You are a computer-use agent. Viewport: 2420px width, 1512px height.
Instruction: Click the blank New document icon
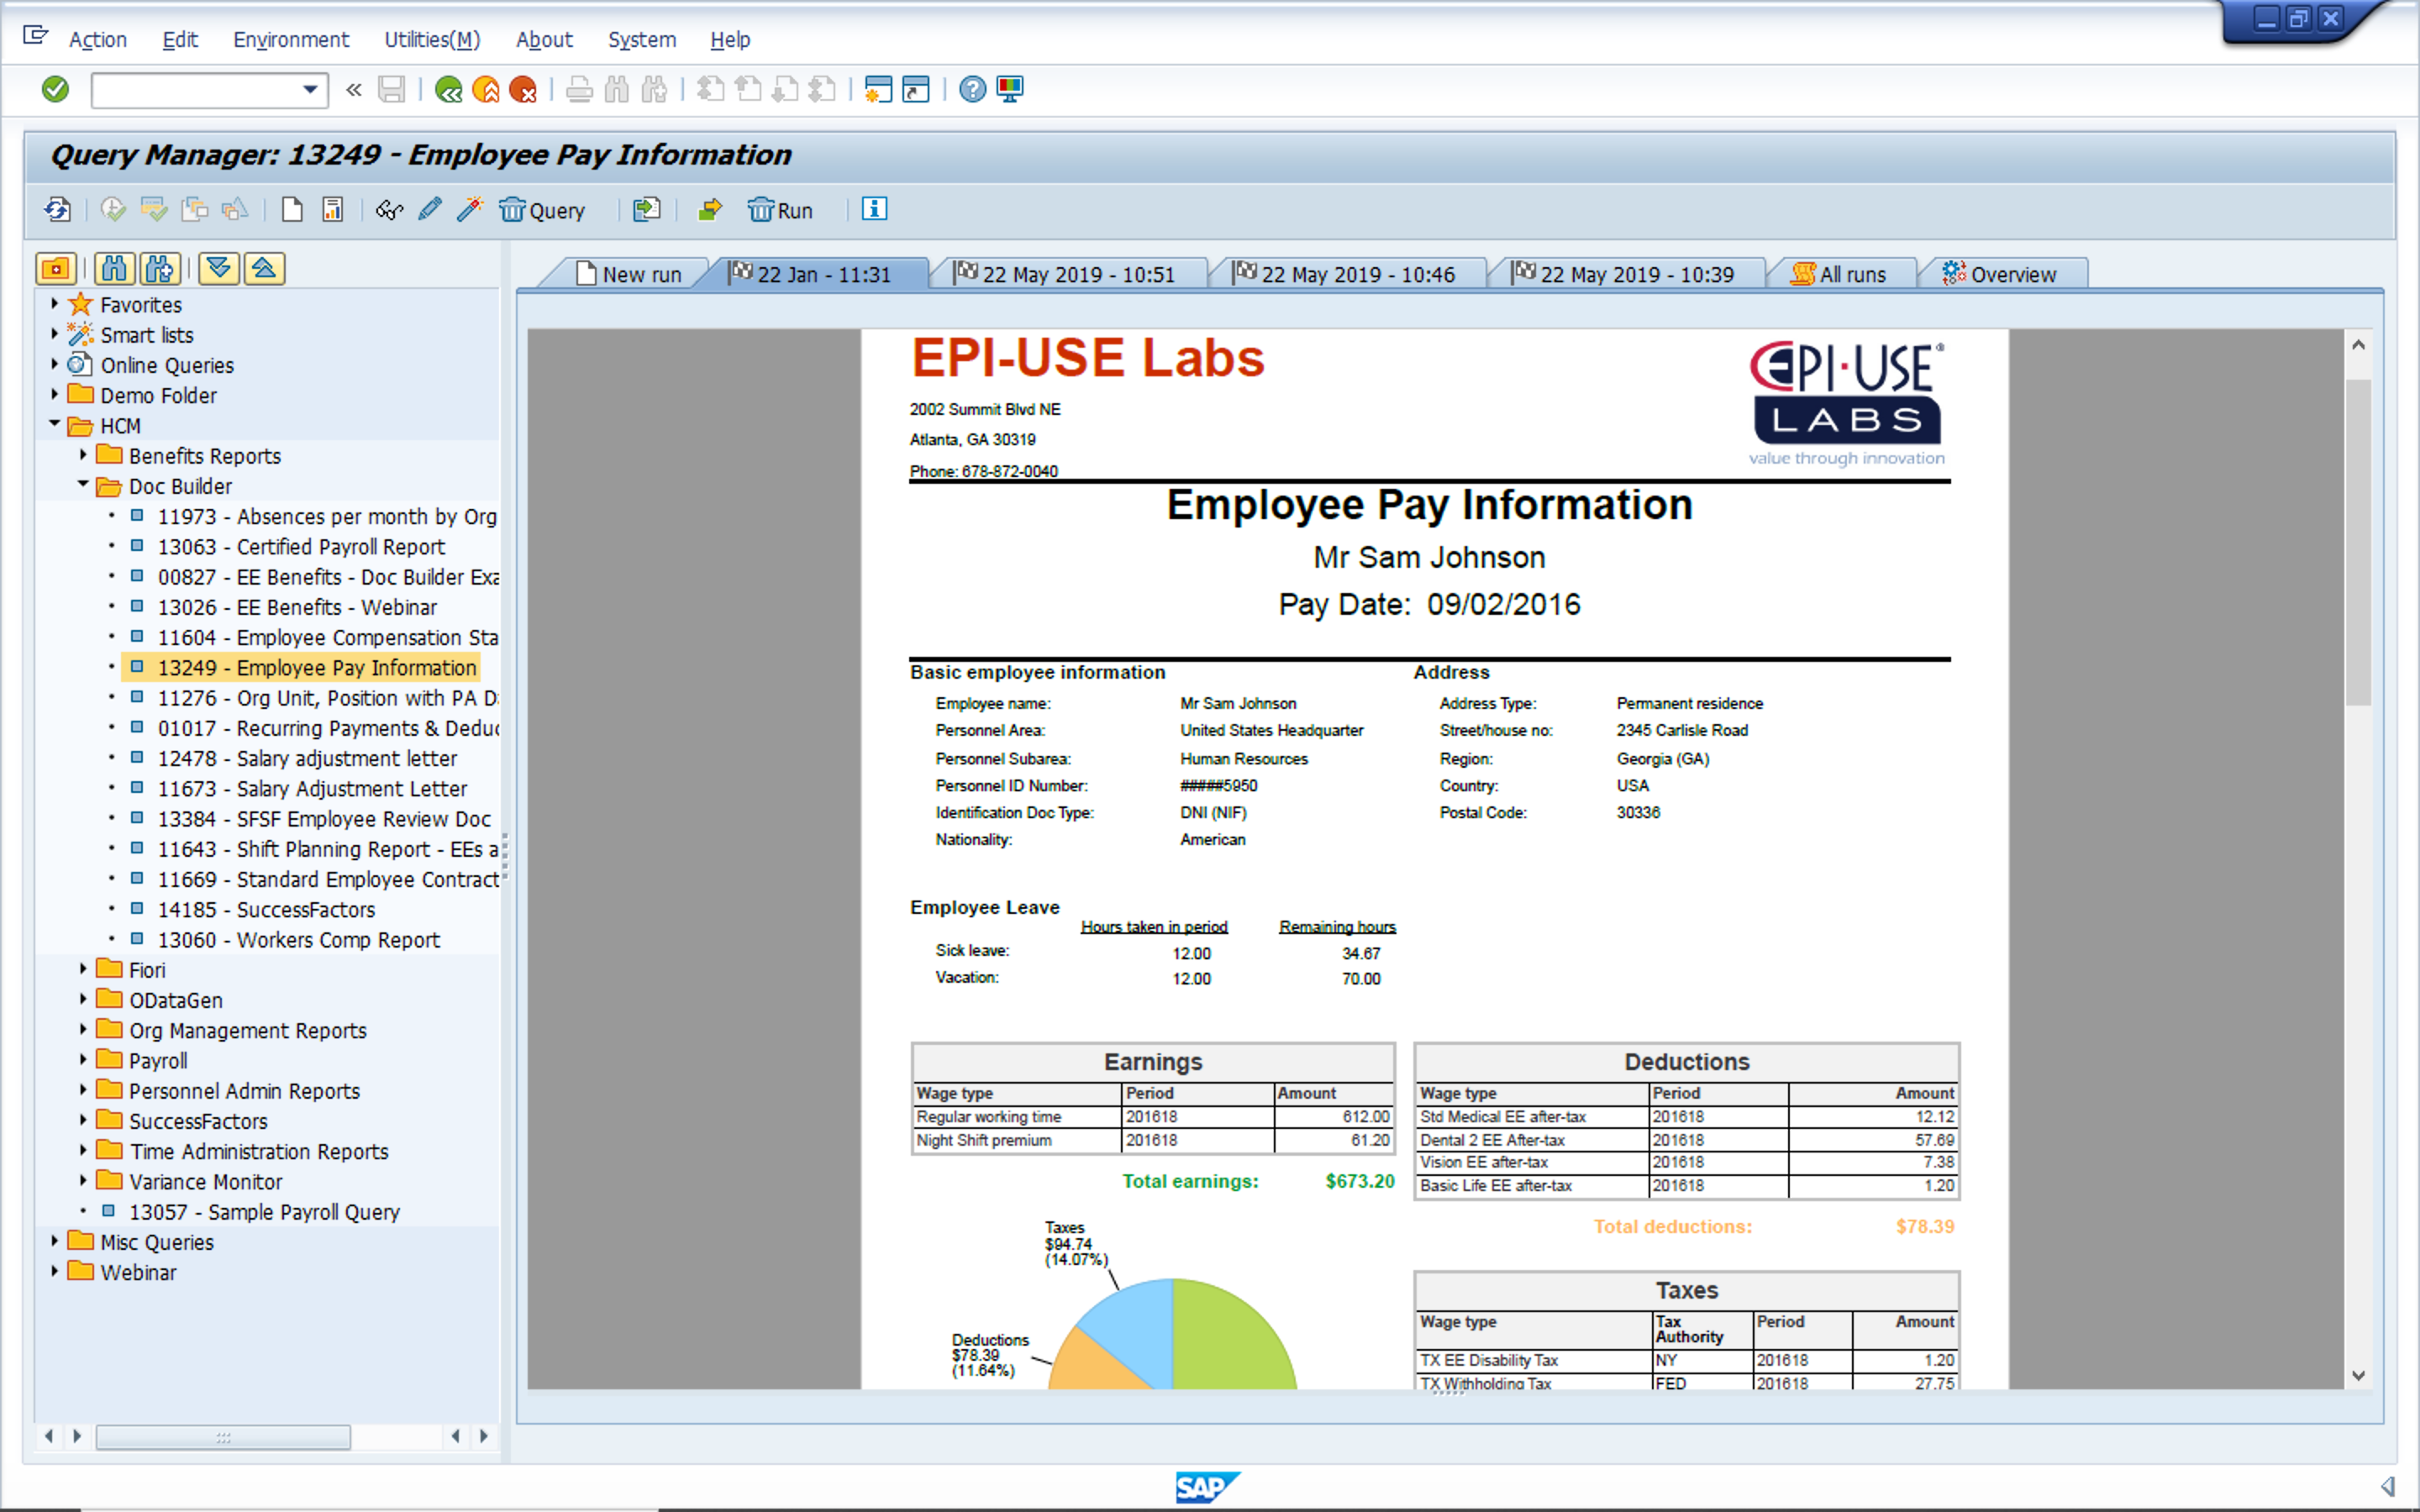(x=292, y=210)
